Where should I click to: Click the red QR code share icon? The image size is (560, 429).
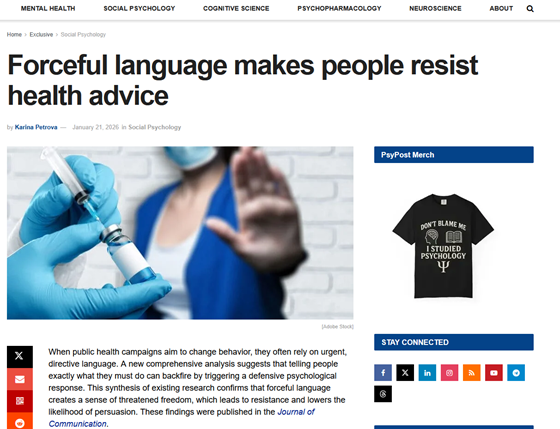pyautogui.click(x=20, y=401)
